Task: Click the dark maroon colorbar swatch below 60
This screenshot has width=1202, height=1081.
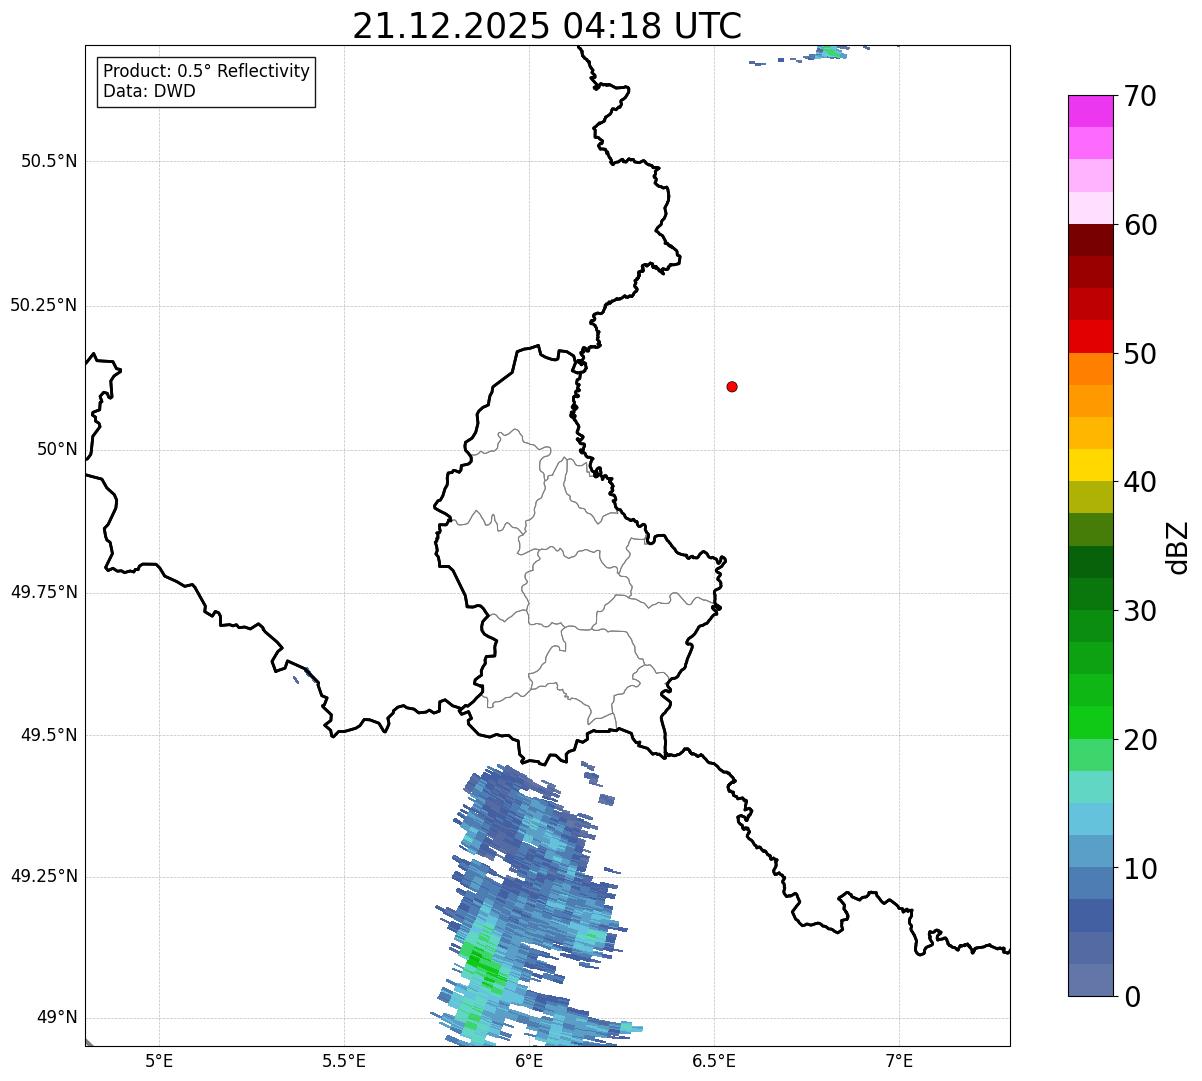Action: [1090, 240]
